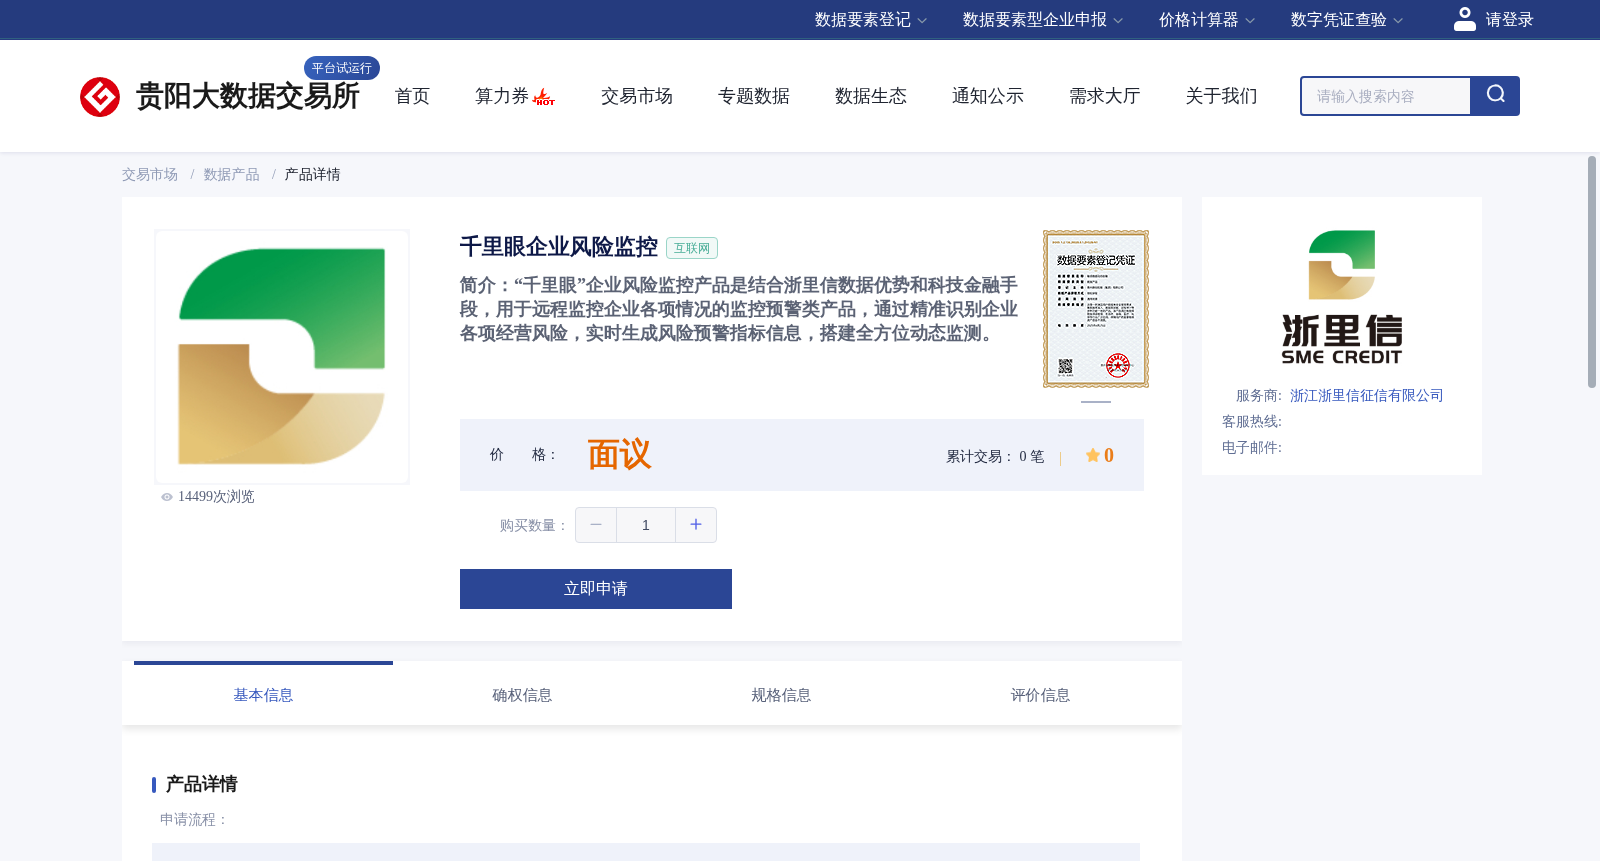Click the 面议 price text
The height and width of the screenshot is (861, 1600).
[x=619, y=455]
